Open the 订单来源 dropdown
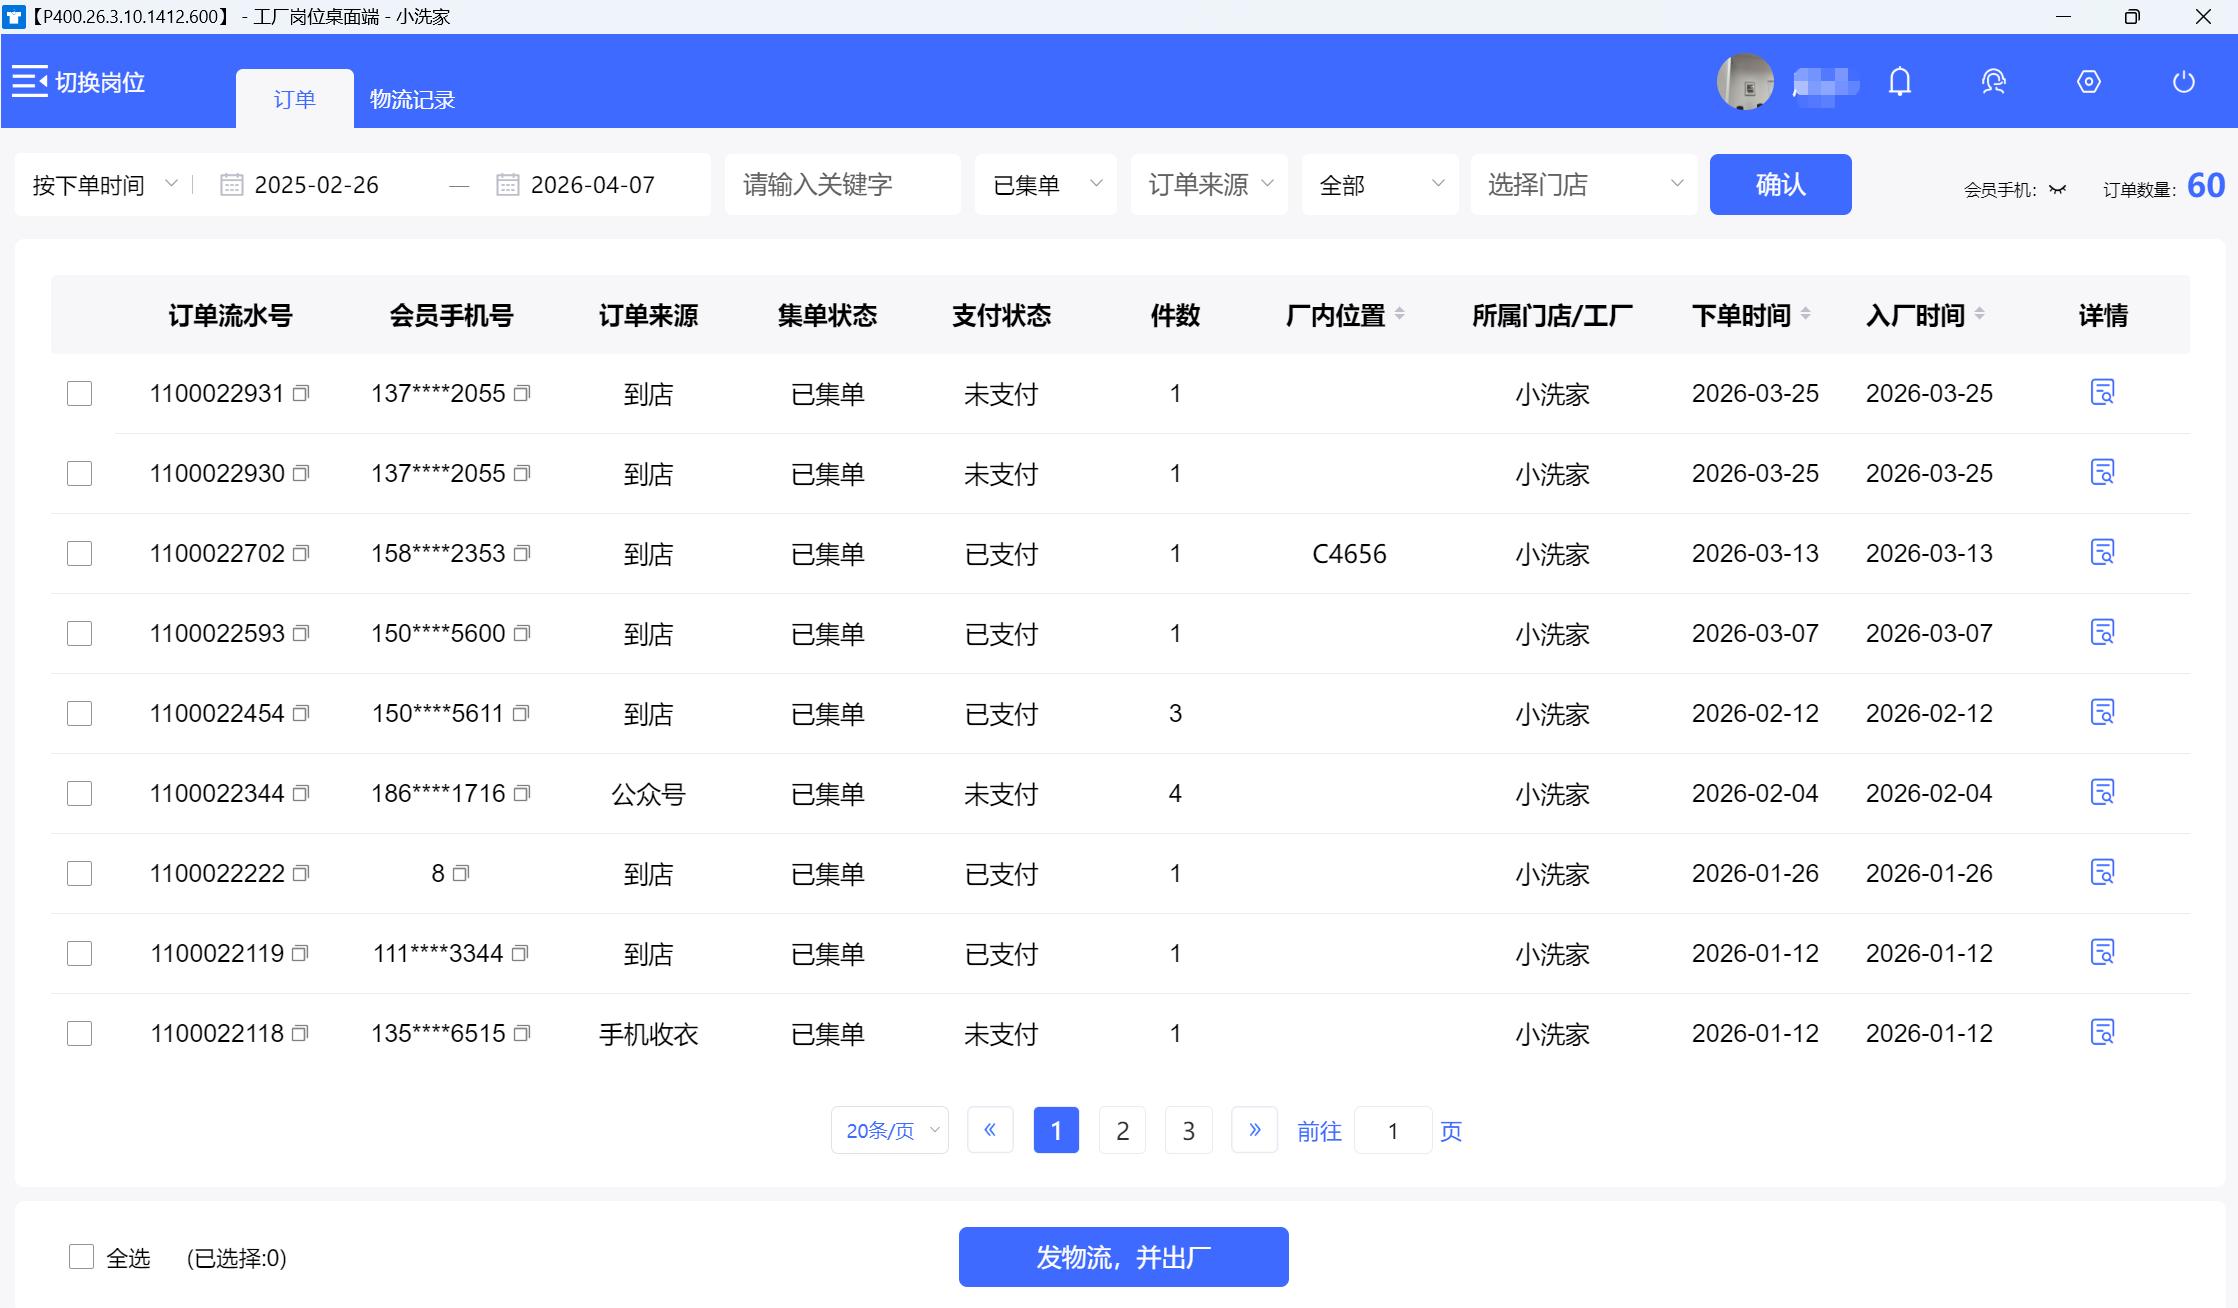 [x=1208, y=184]
